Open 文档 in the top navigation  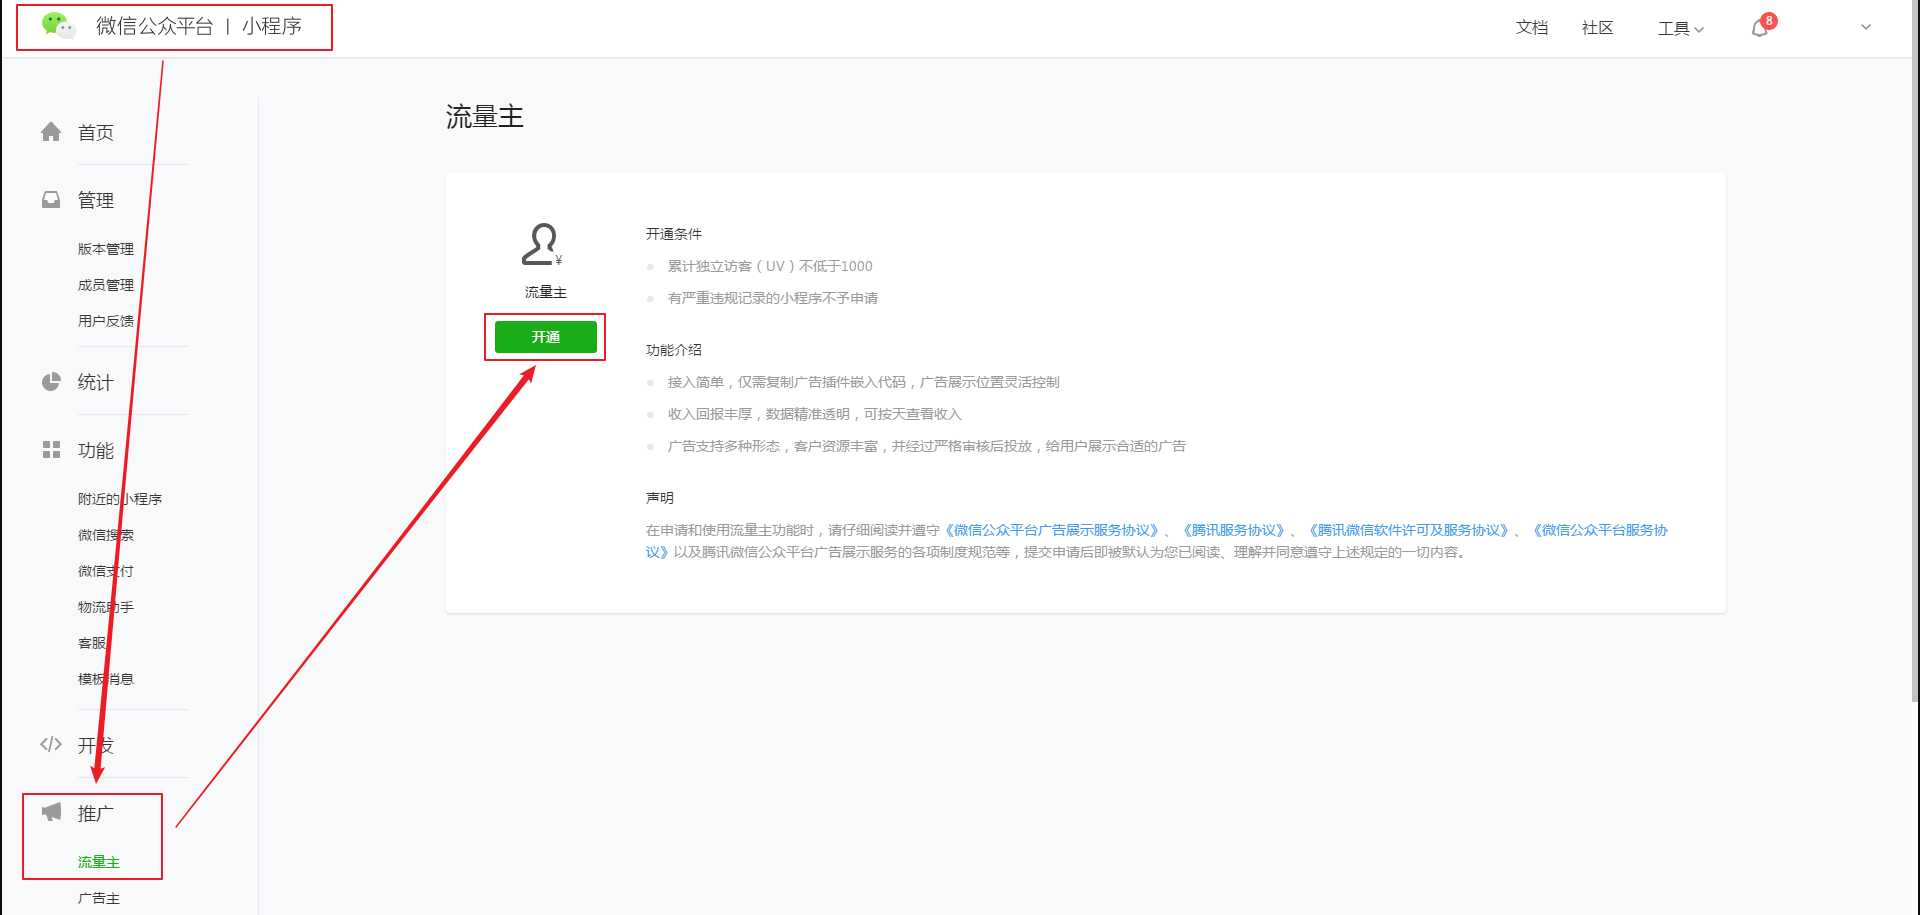(1532, 28)
